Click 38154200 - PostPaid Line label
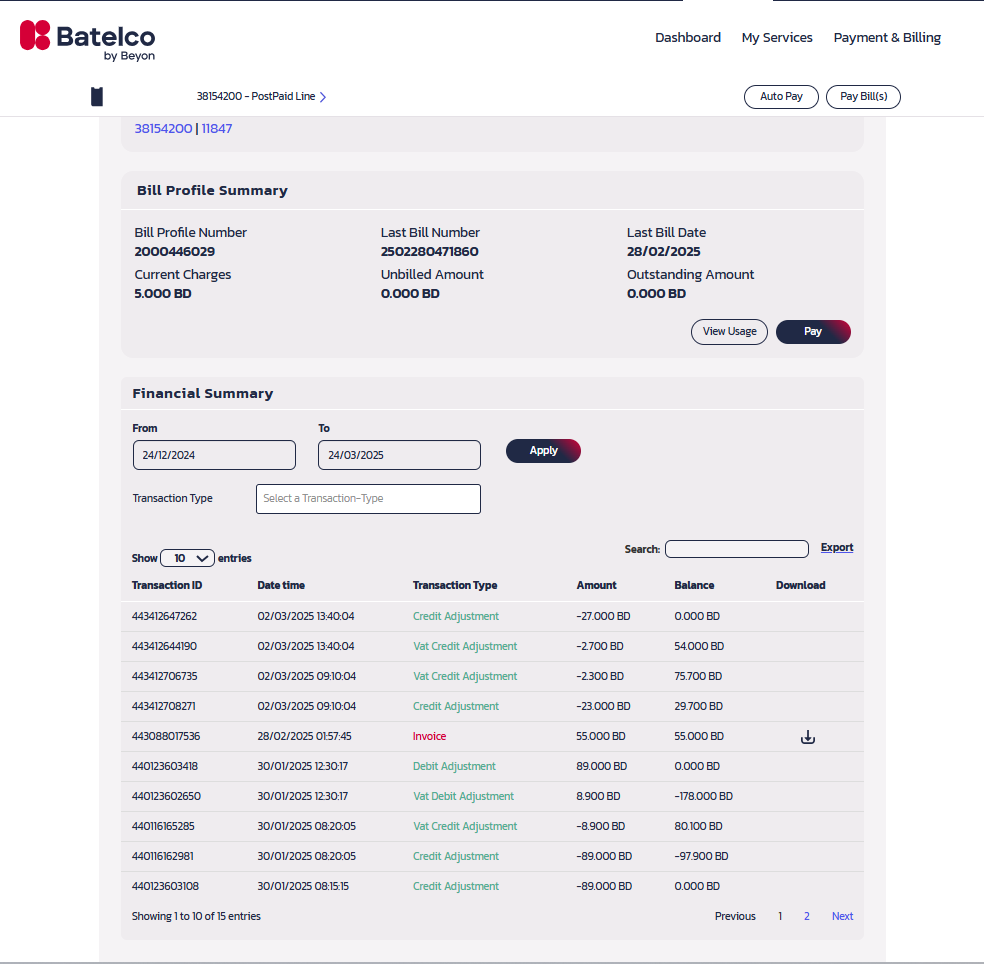 pos(255,97)
